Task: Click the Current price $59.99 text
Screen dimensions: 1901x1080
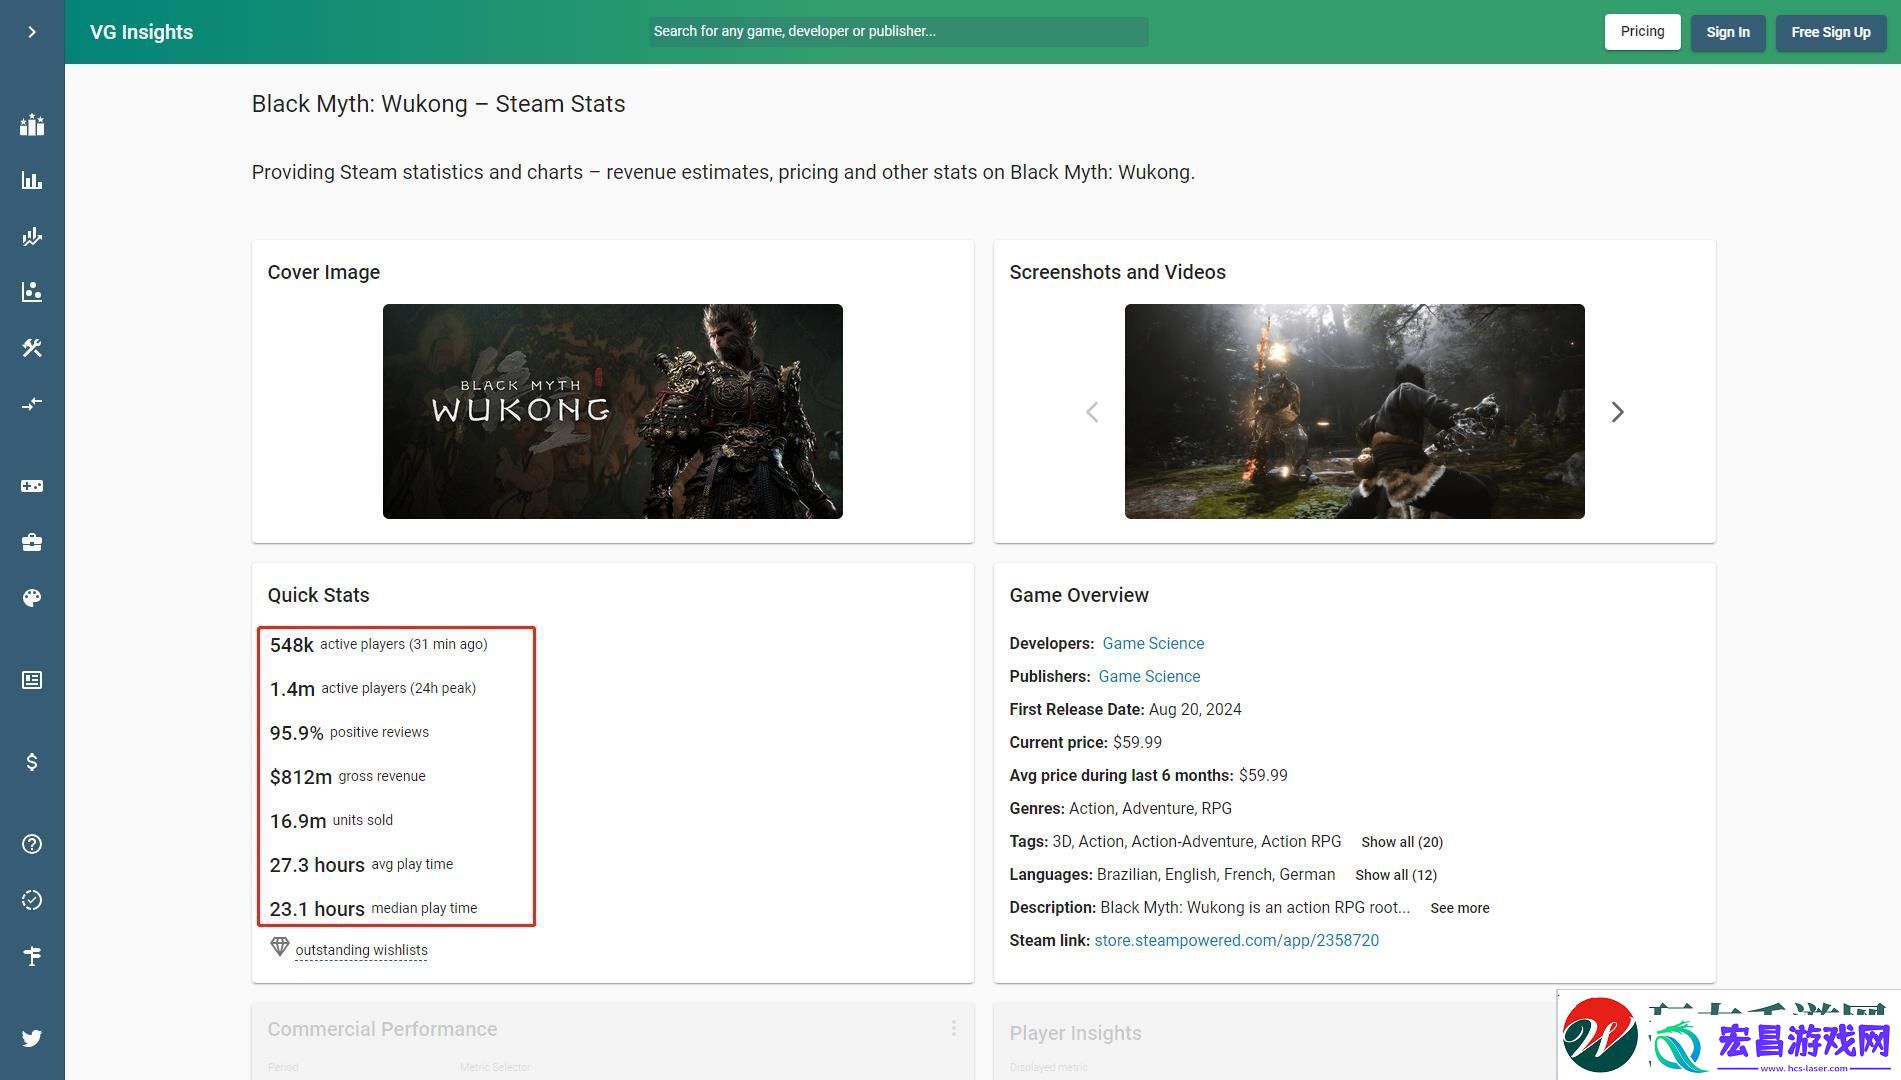Action: [1085, 742]
